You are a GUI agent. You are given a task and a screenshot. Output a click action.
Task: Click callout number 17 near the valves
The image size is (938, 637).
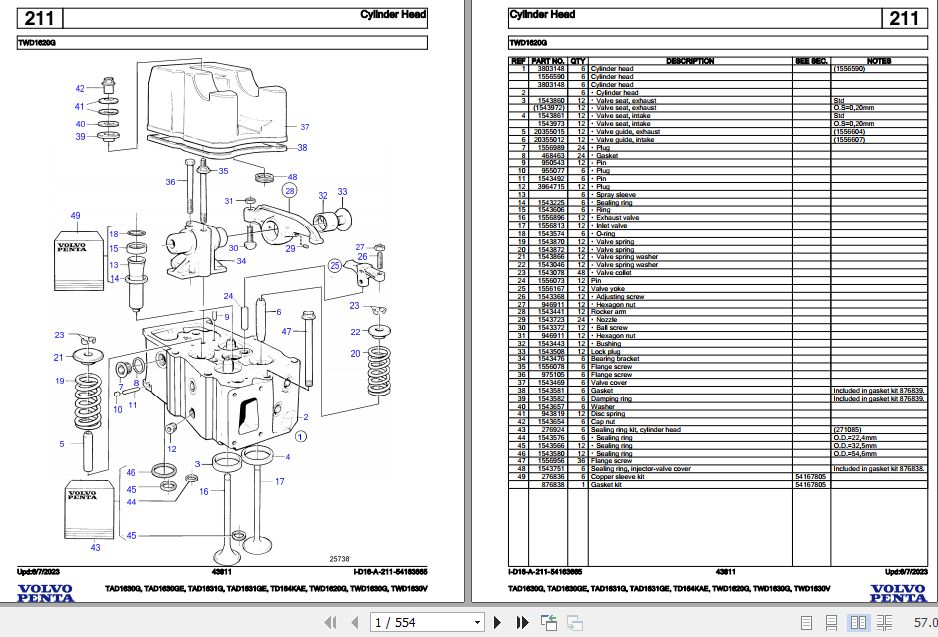tap(280, 481)
